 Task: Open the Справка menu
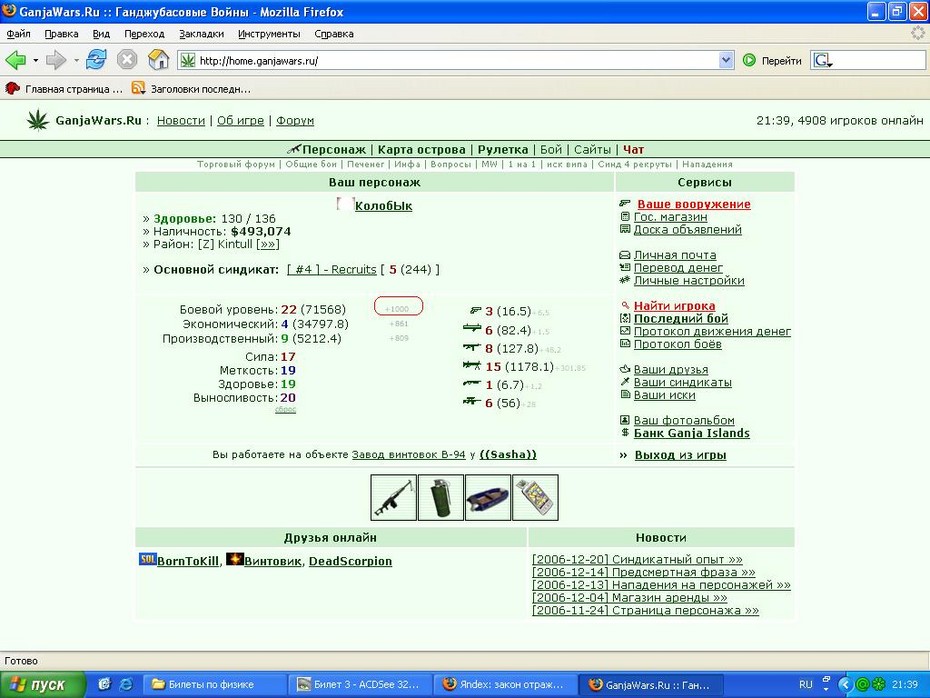click(x=334, y=34)
